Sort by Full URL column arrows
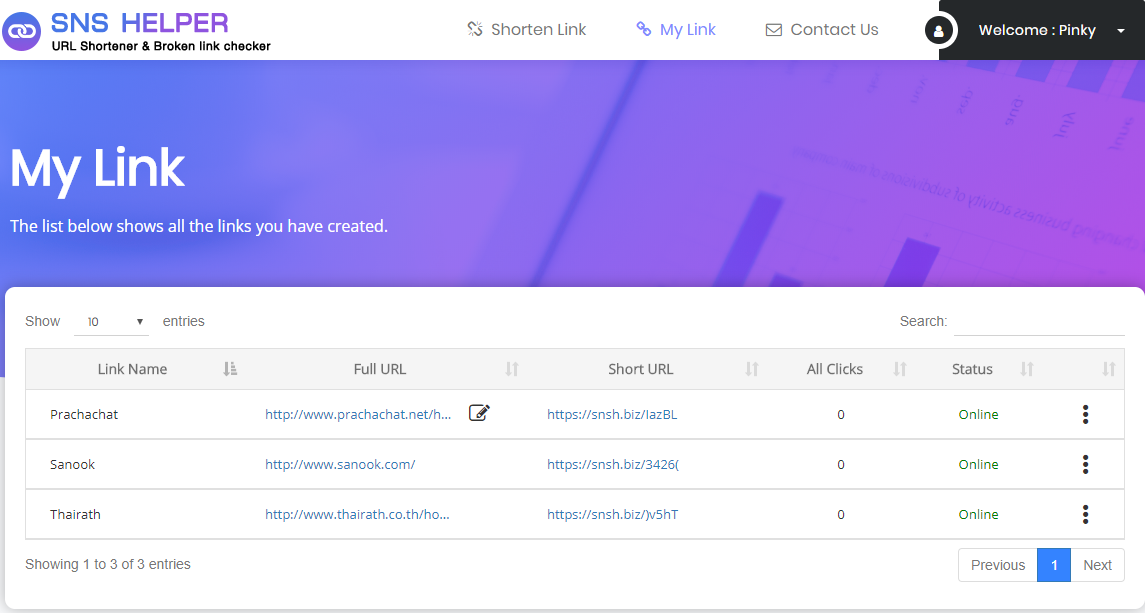The width and height of the screenshot is (1145, 613). [x=512, y=369]
